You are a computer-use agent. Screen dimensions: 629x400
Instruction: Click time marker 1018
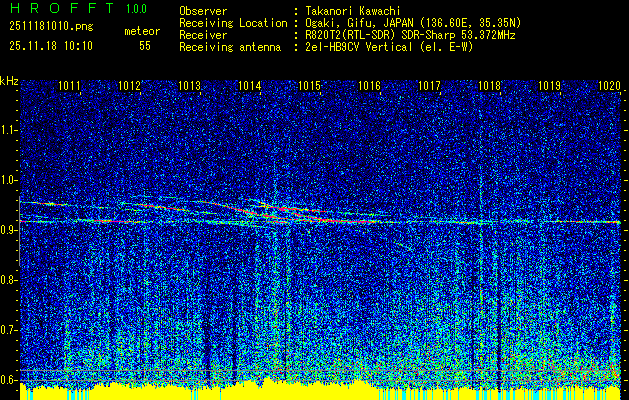click(x=489, y=85)
